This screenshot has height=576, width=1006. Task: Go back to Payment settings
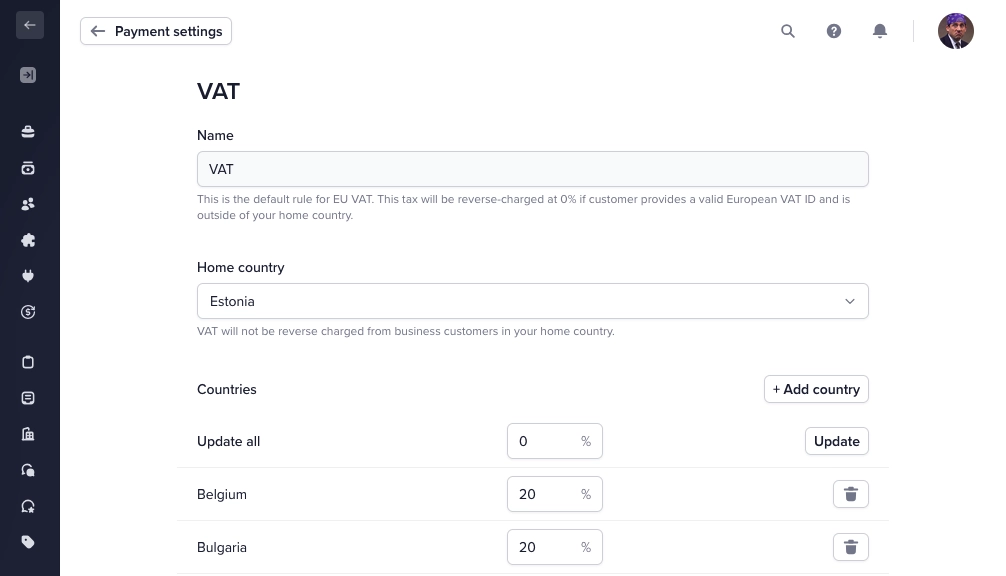[x=156, y=31]
